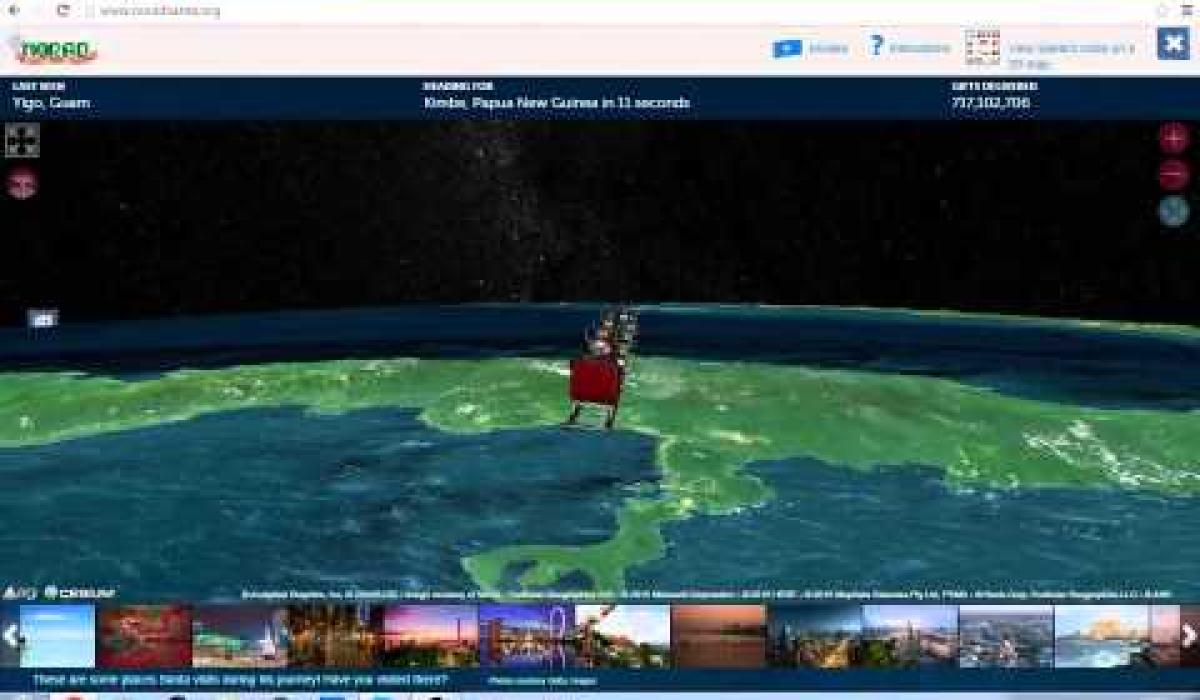
Task: View Santa's route on a 2D map
Action: [x=1050, y=49]
